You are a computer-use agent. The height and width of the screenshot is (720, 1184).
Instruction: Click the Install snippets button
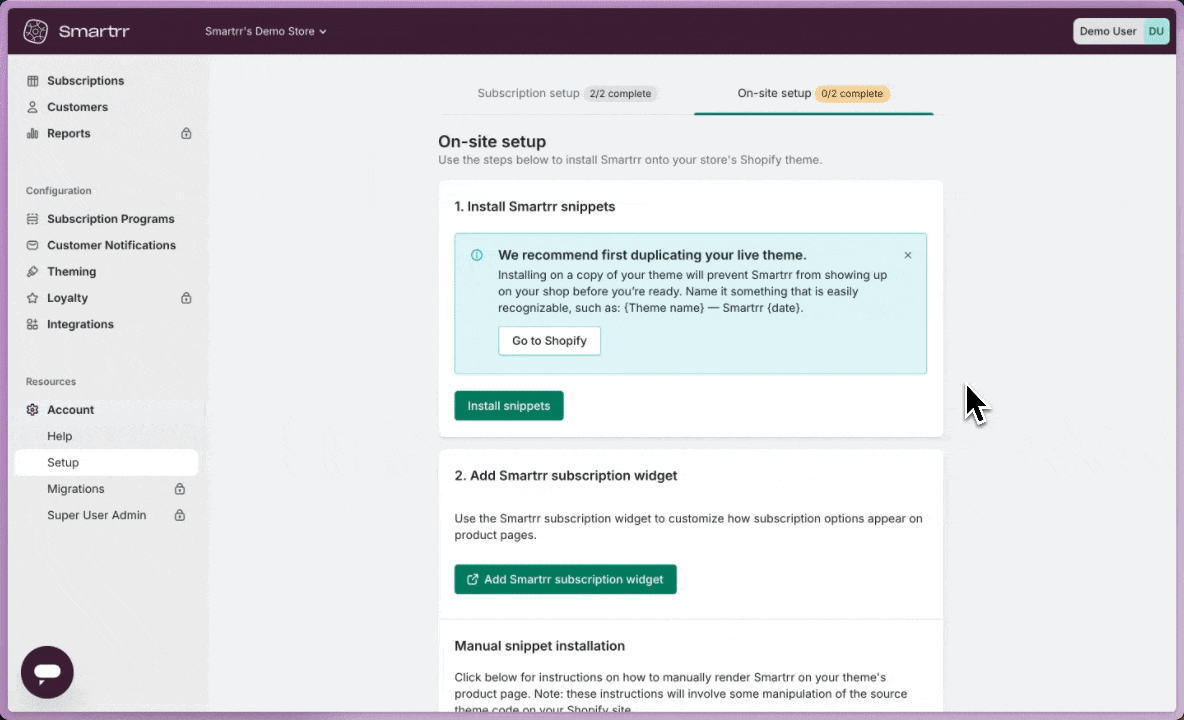point(509,406)
